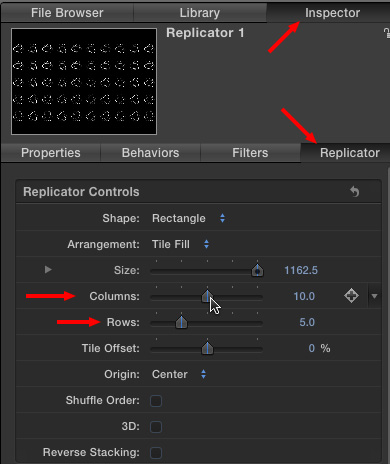Image resolution: width=390 pixels, height=464 pixels.
Task: Switch to the Library tab
Action: pos(200,13)
